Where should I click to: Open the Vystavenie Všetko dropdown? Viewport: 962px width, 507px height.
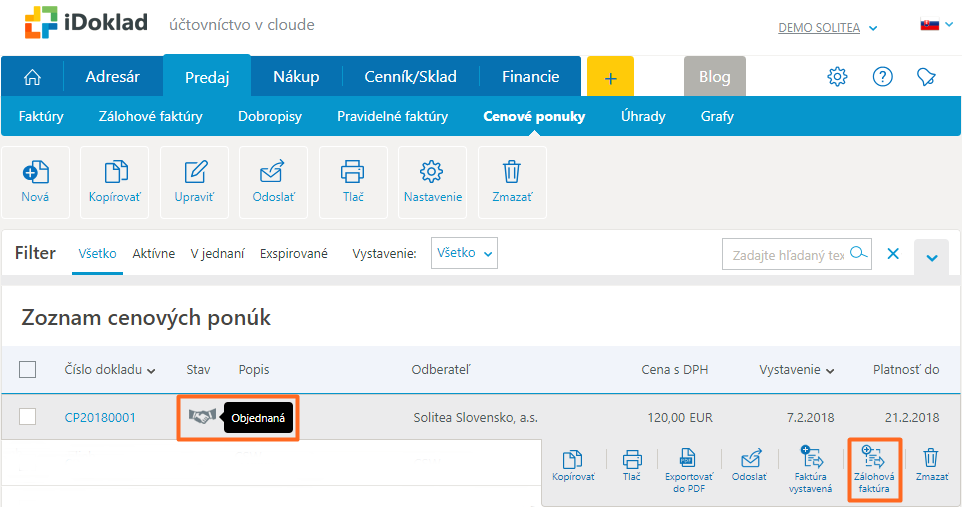click(464, 254)
